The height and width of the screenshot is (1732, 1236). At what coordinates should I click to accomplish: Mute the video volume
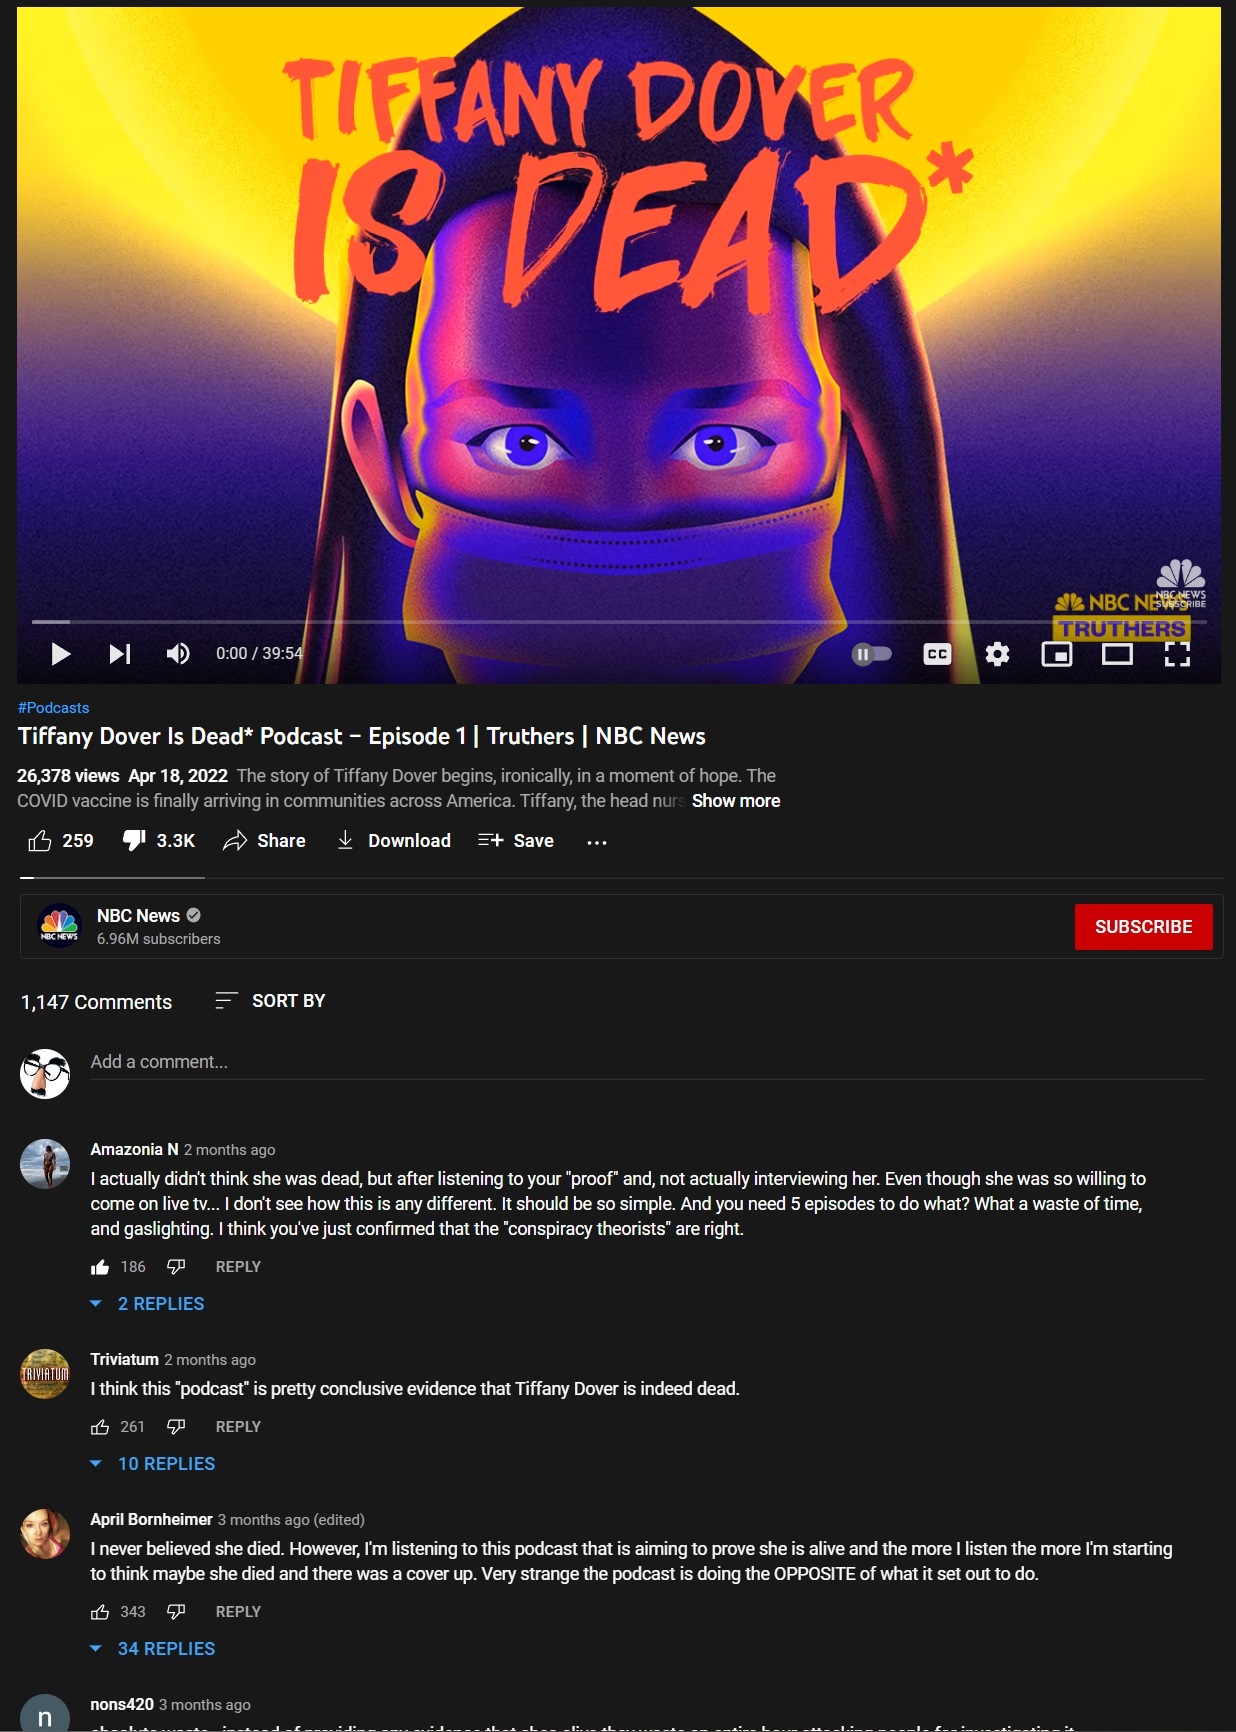click(178, 654)
